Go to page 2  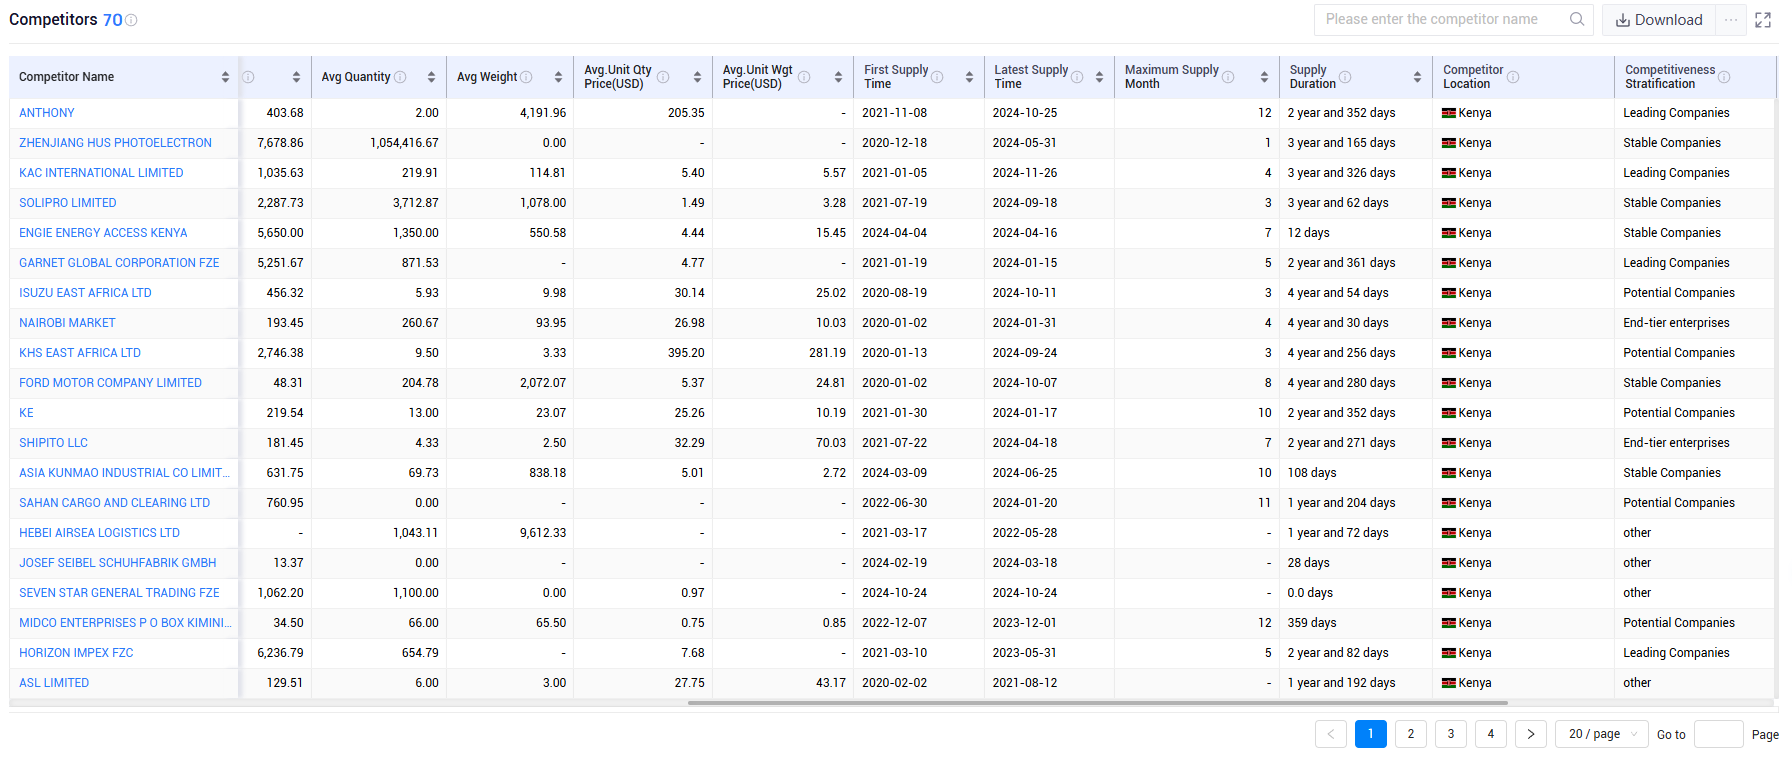point(1411,734)
